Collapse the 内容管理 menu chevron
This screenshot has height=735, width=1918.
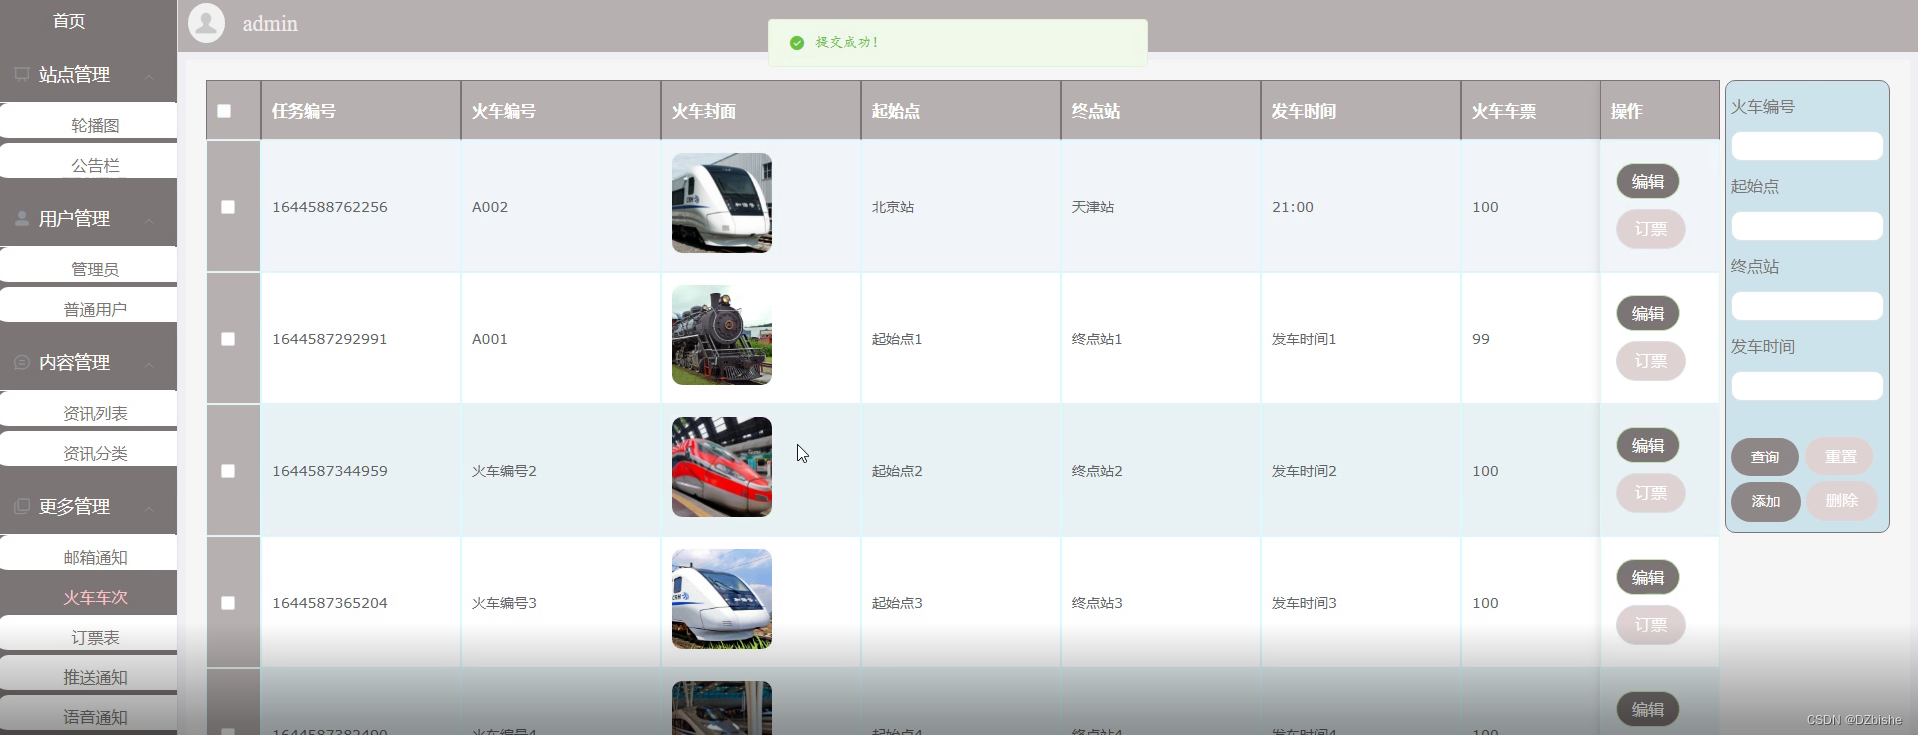149,364
